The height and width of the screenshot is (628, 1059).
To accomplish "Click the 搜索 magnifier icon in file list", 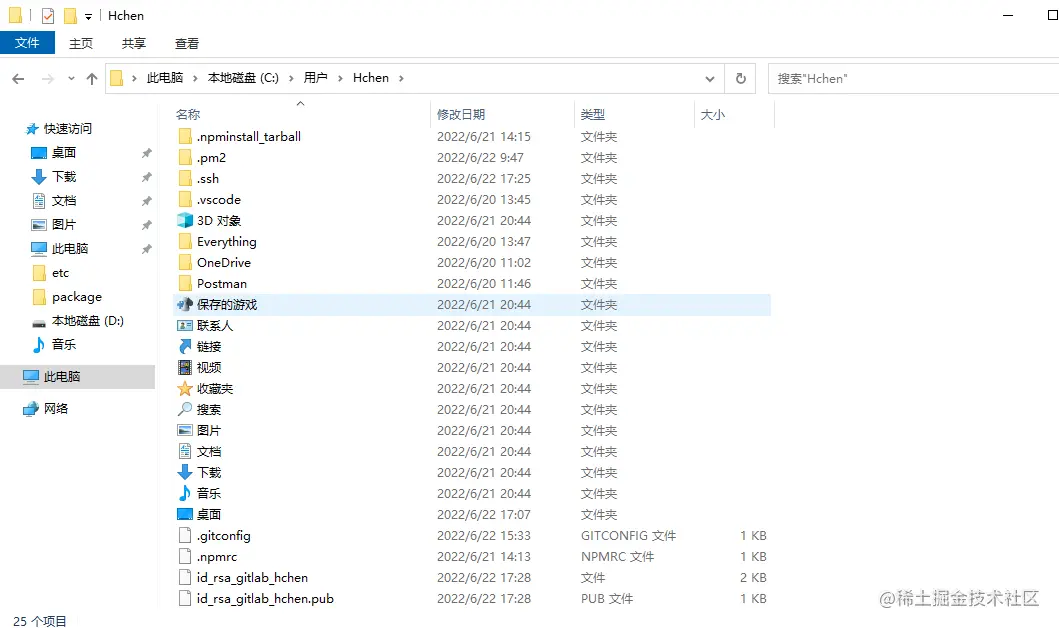I will pos(184,409).
